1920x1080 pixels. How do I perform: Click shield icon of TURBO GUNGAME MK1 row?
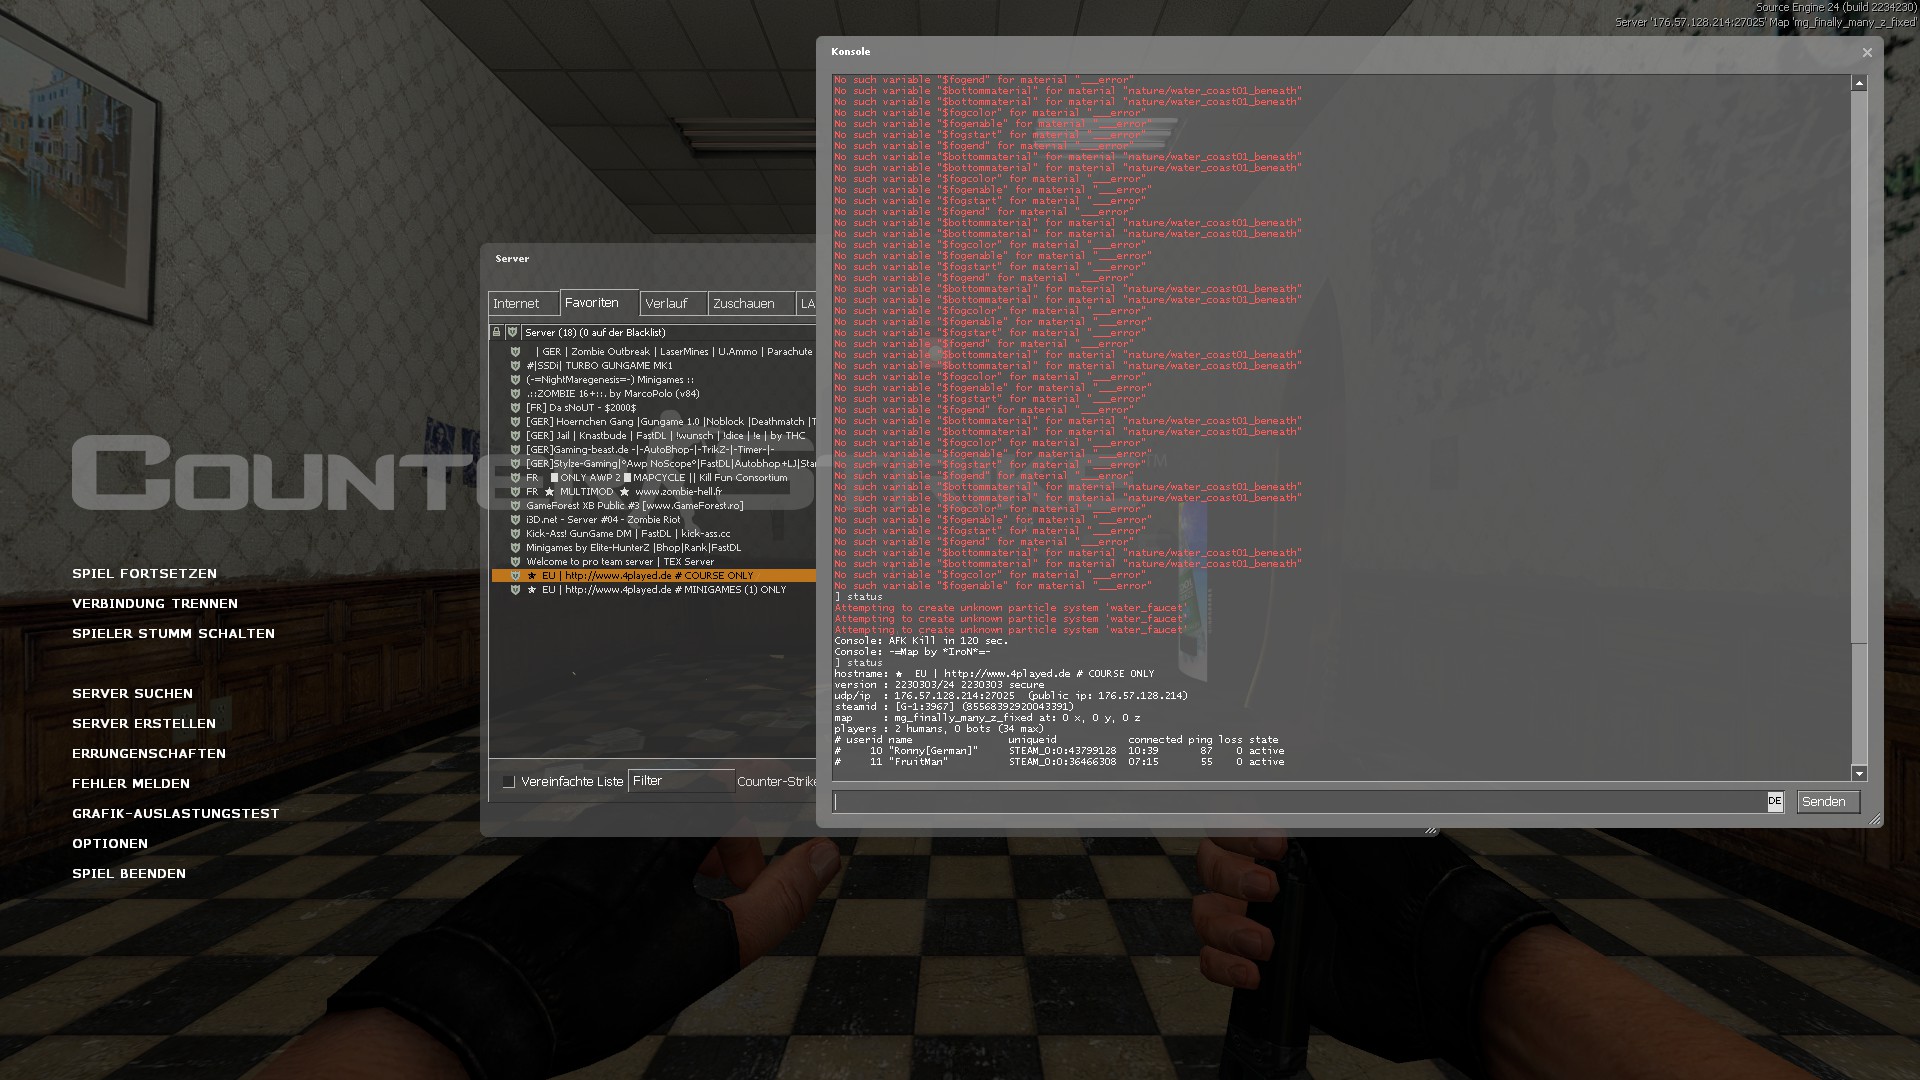click(x=516, y=366)
